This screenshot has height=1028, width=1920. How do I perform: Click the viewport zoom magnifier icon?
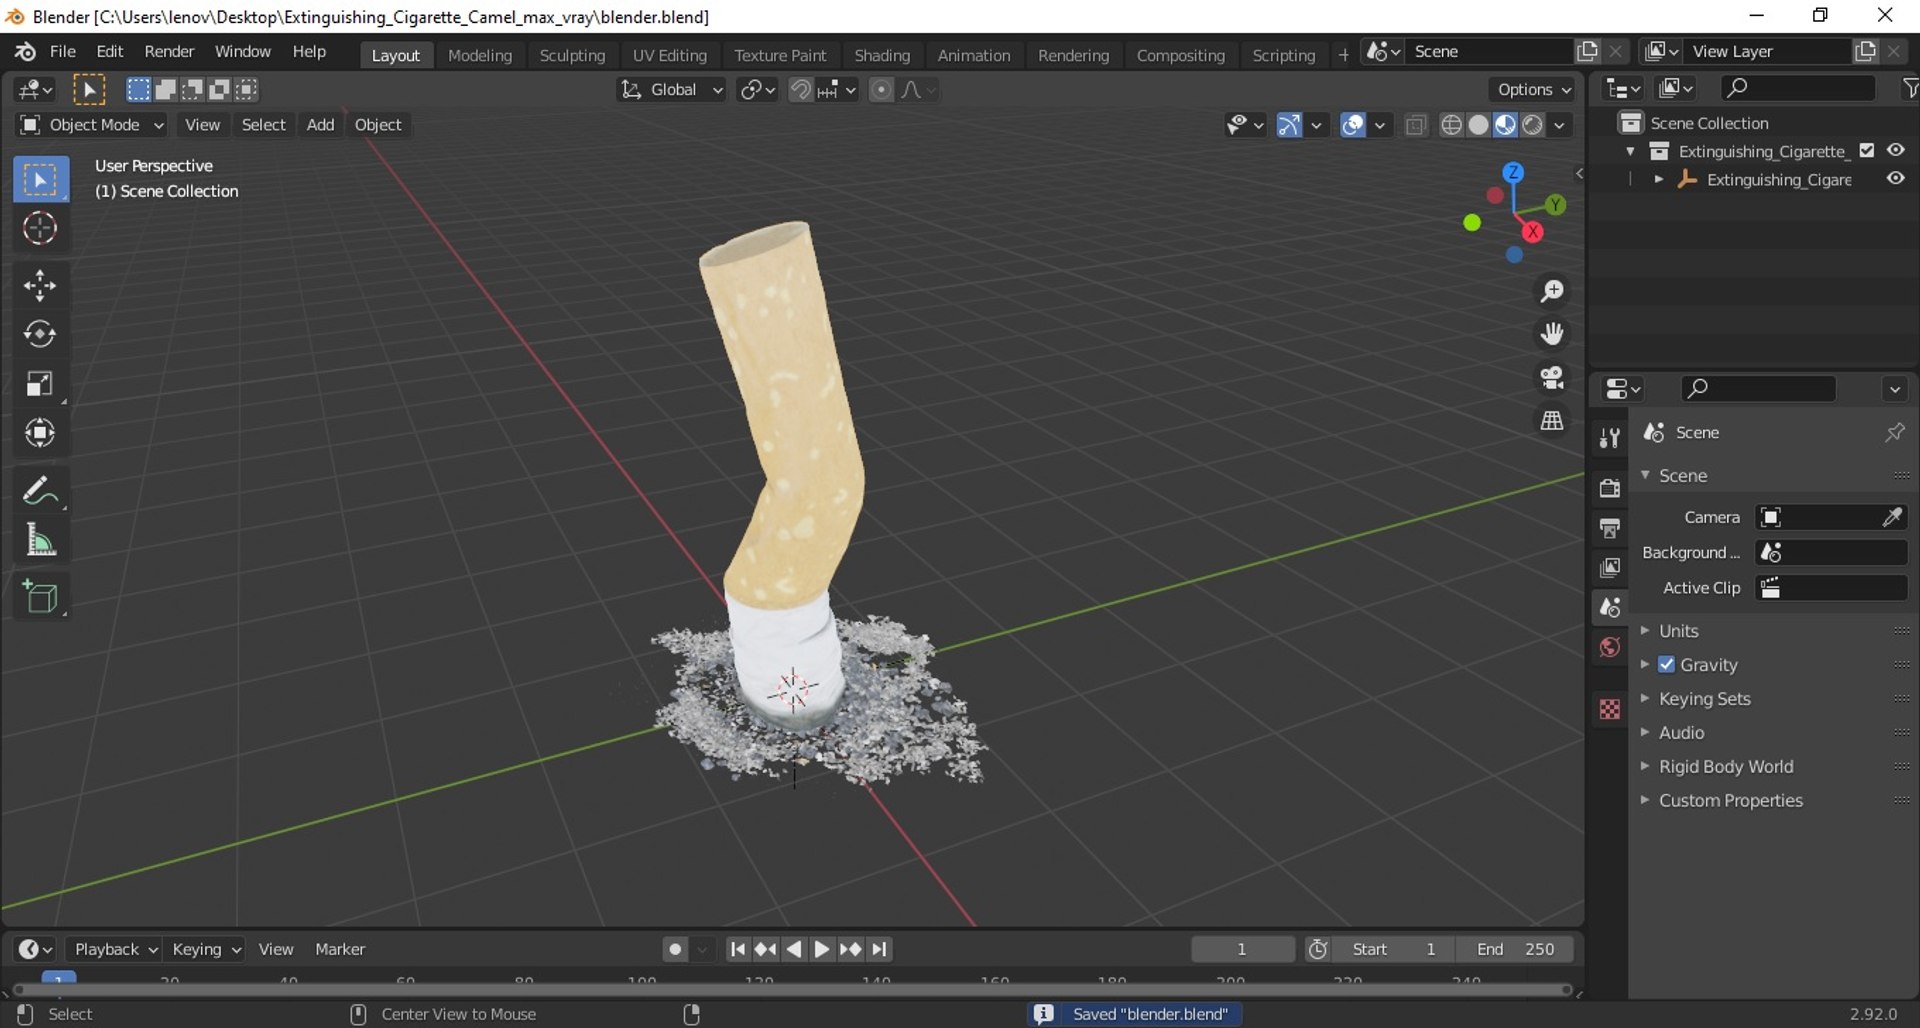[1552, 291]
